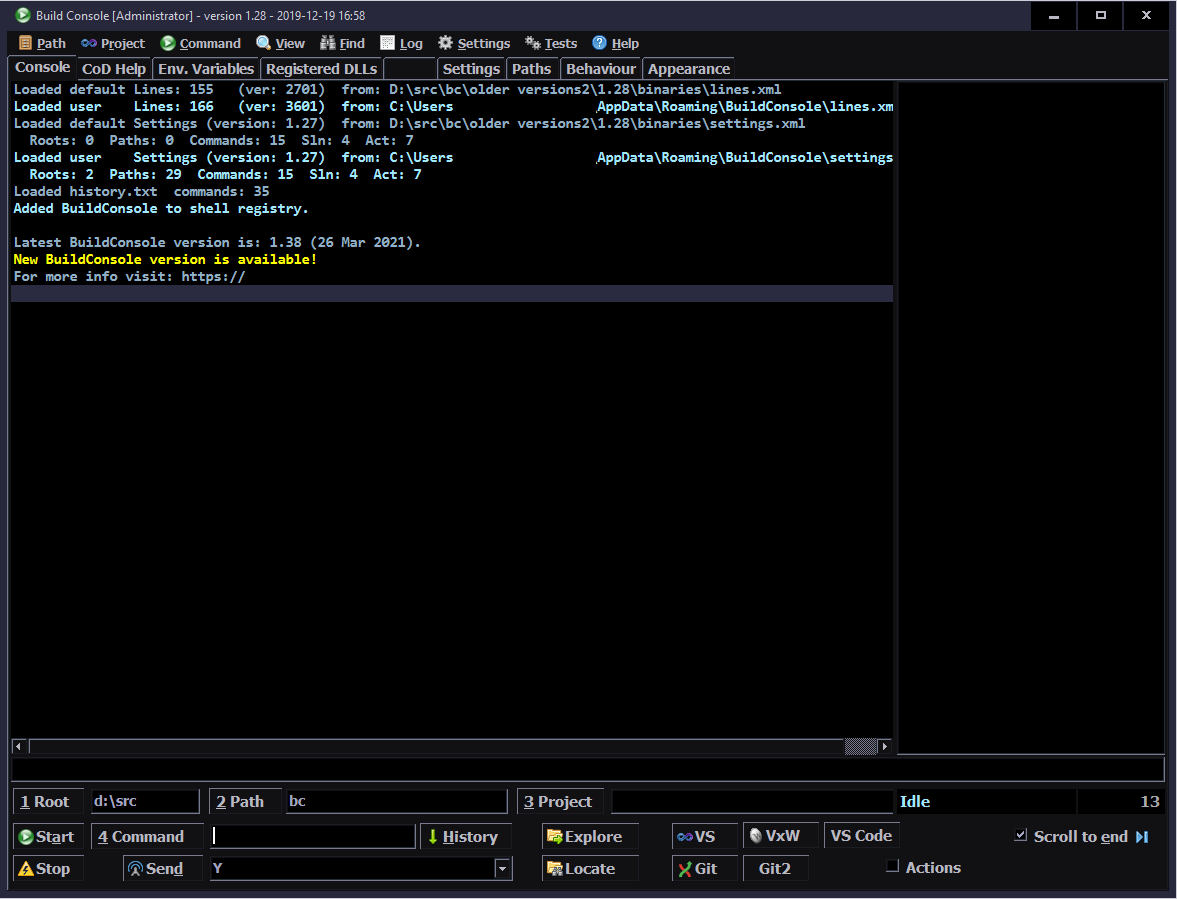This screenshot has height=899, width=1177.
Task: Open the command History button
Action: tap(465, 836)
